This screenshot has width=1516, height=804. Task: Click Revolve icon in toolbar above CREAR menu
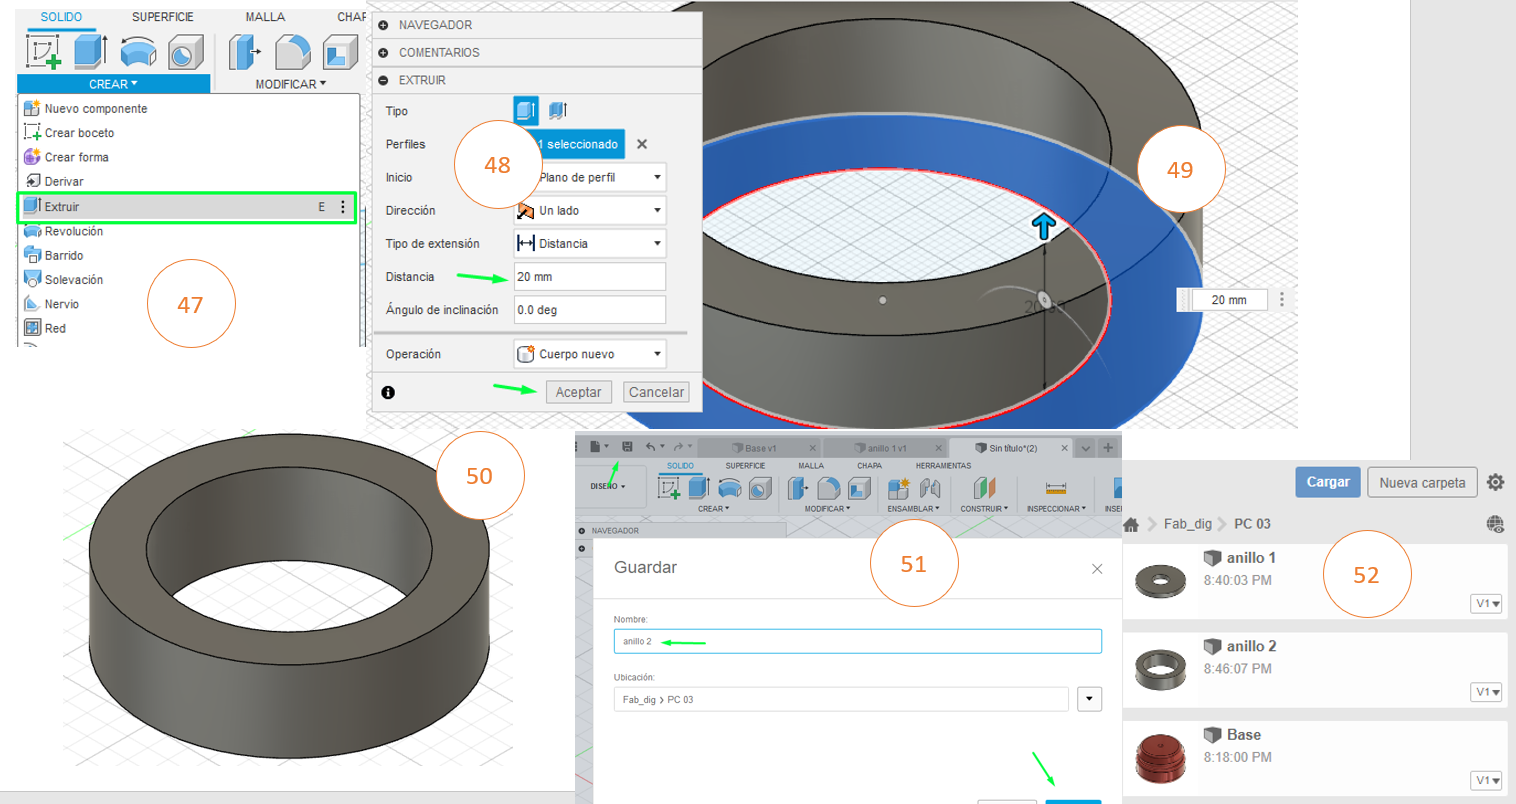pyautogui.click(x=138, y=52)
